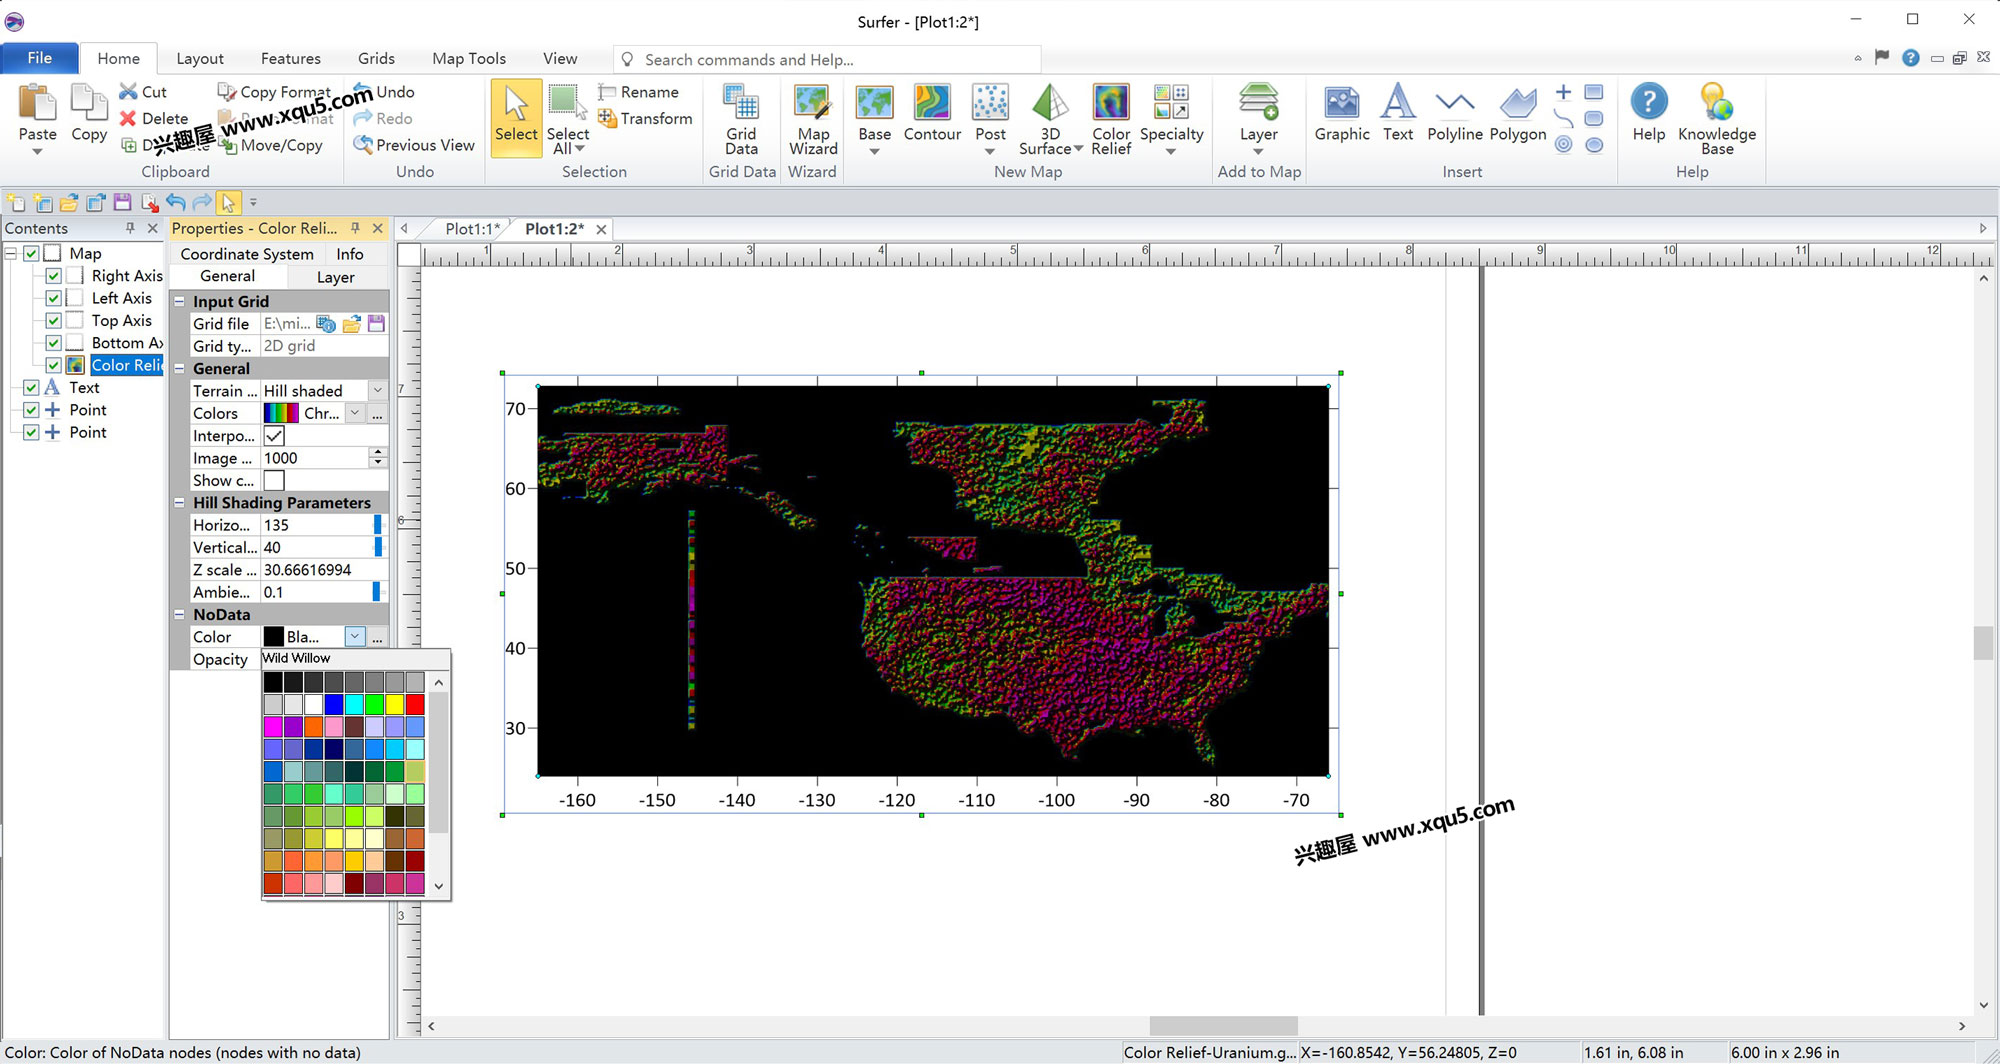Create a new Contour map
This screenshot has width=2000, height=1064.
tap(932, 114)
